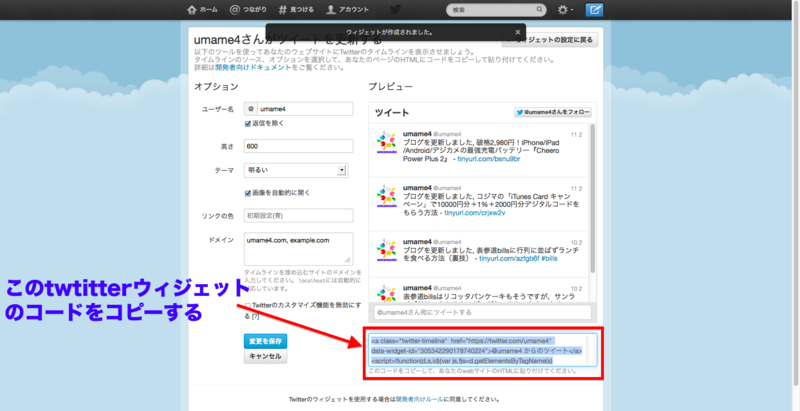Click avatar of the 表参道bills lunch tweet
Image resolution: width=800 pixels, height=411 pixels.
pos(386,251)
